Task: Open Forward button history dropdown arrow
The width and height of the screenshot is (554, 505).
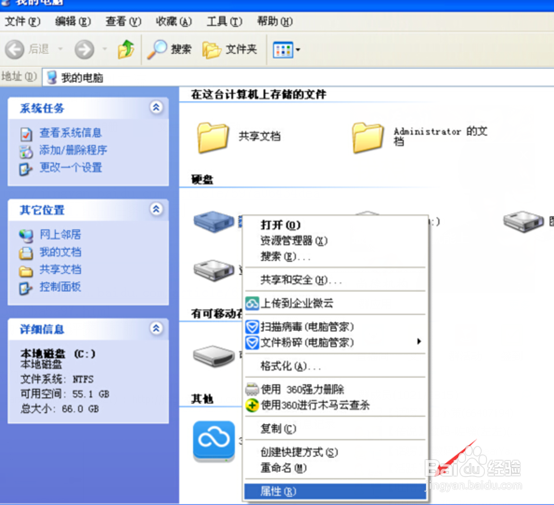Action: (x=105, y=49)
